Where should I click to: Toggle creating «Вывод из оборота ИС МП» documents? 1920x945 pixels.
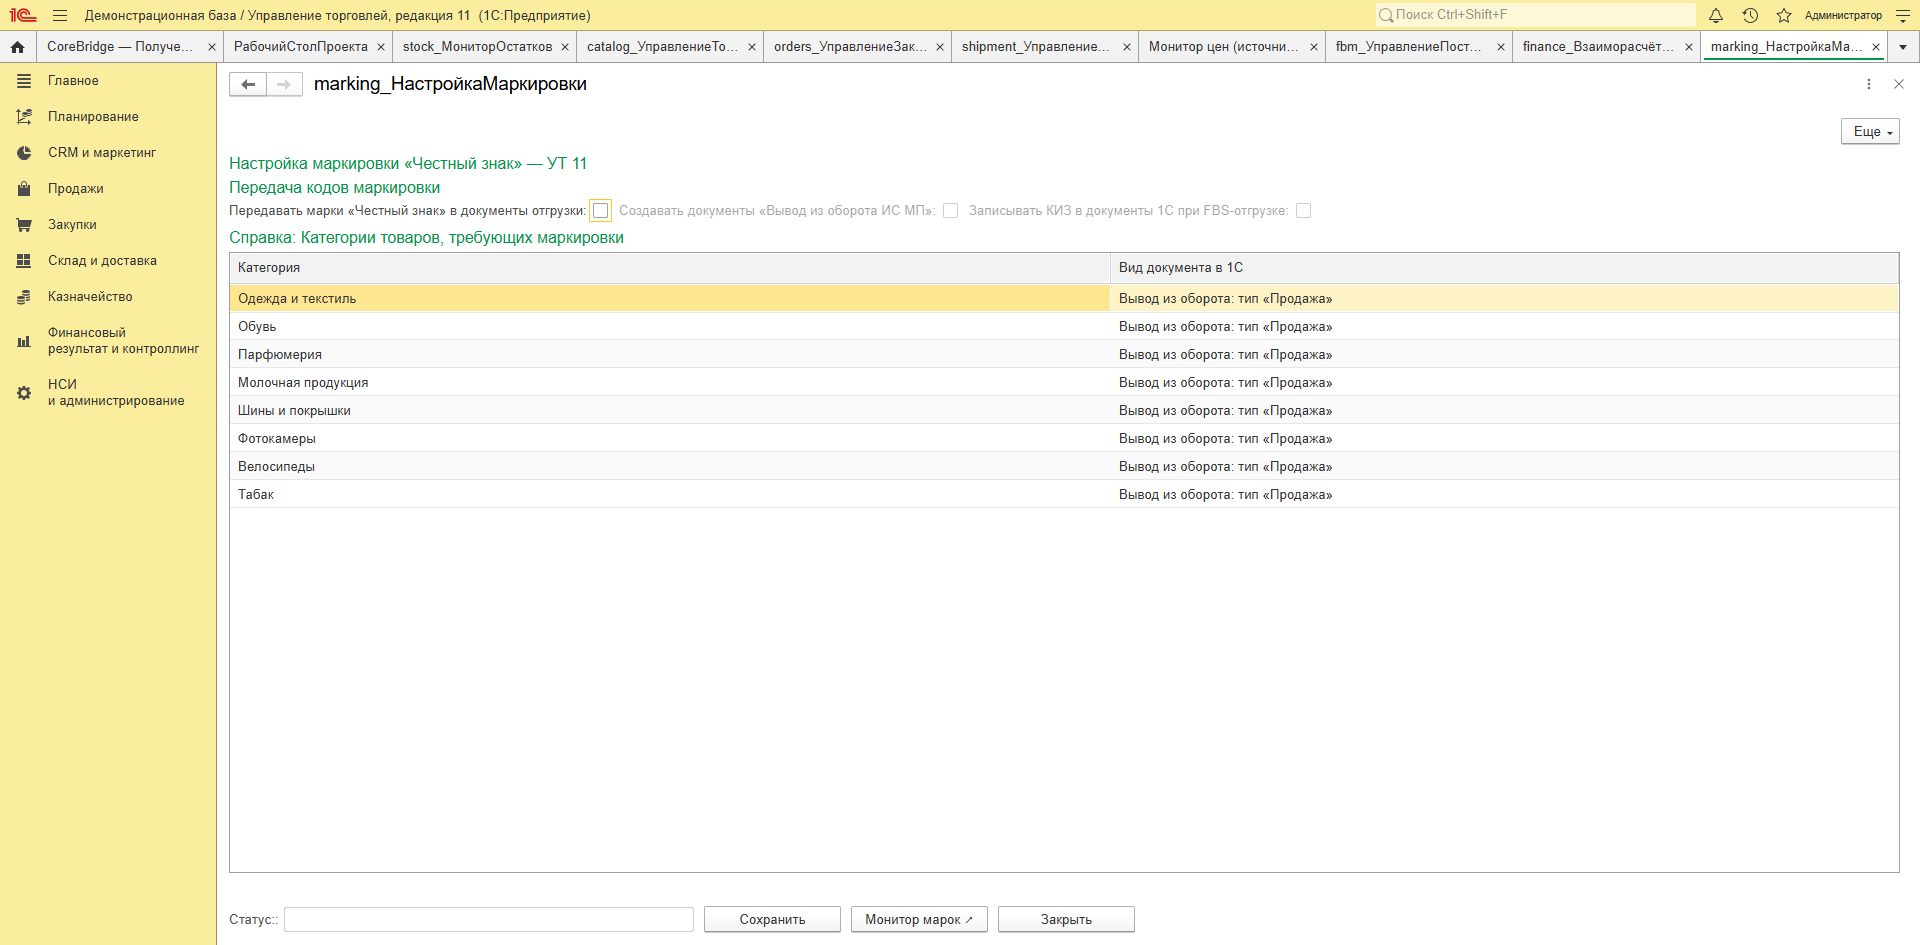[951, 211]
